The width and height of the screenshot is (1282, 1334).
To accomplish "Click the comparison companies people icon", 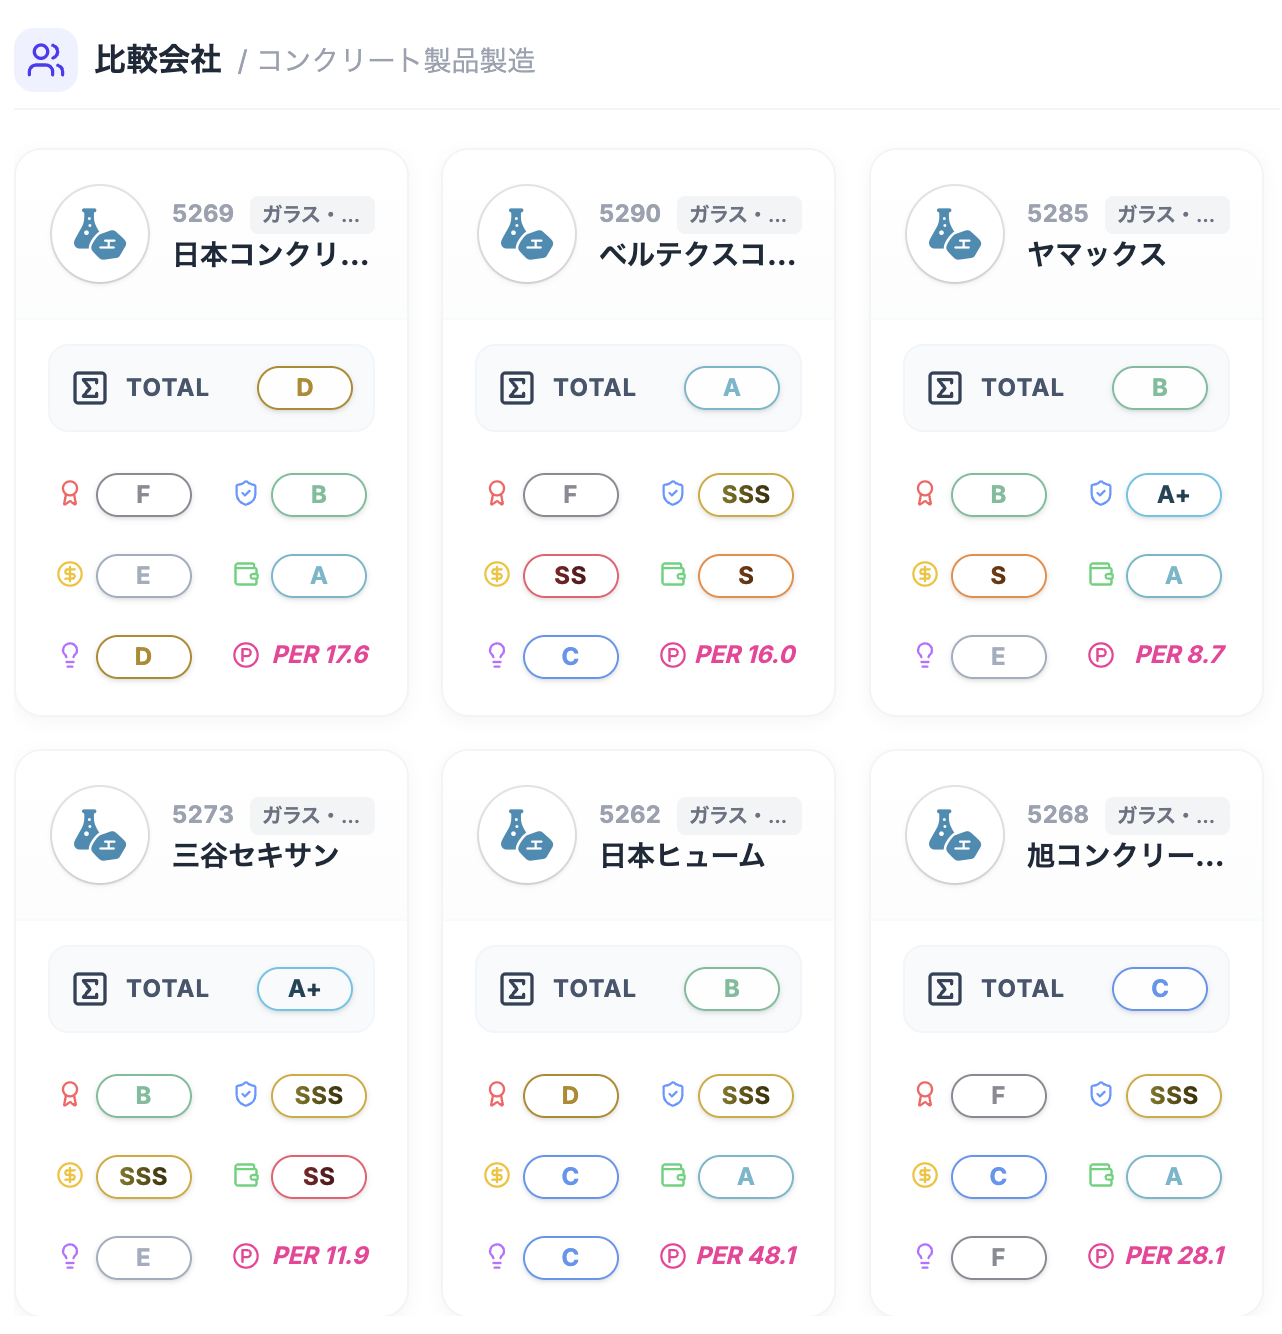I will (46, 60).
